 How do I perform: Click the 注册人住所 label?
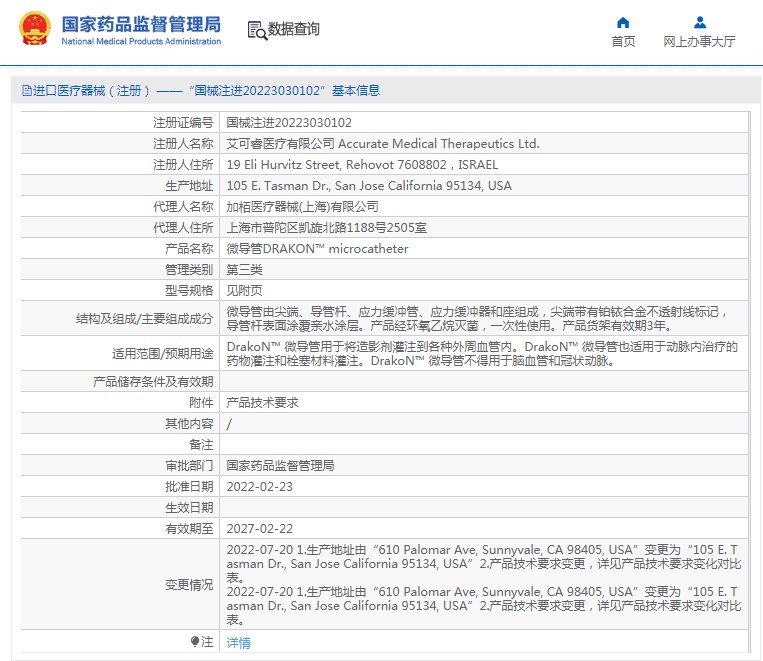point(183,165)
